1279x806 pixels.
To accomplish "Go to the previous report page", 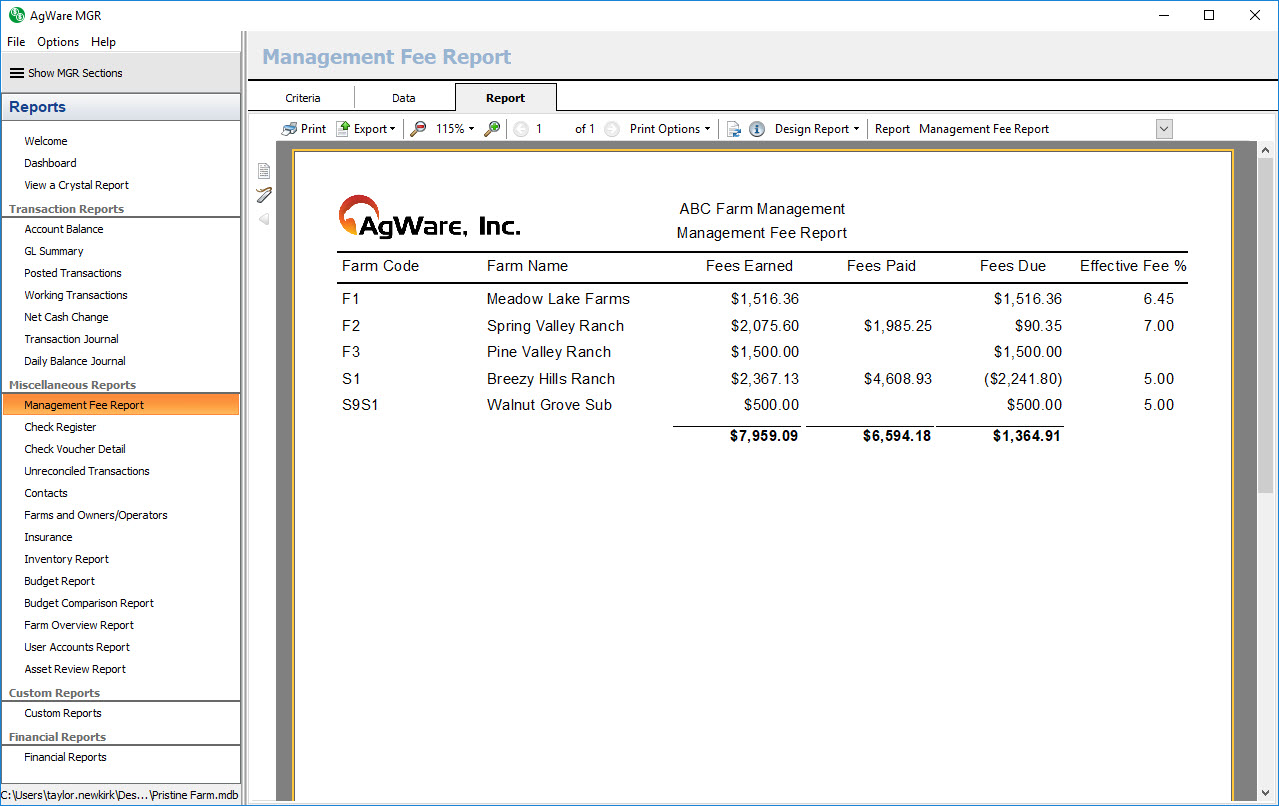I will [x=521, y=129].
